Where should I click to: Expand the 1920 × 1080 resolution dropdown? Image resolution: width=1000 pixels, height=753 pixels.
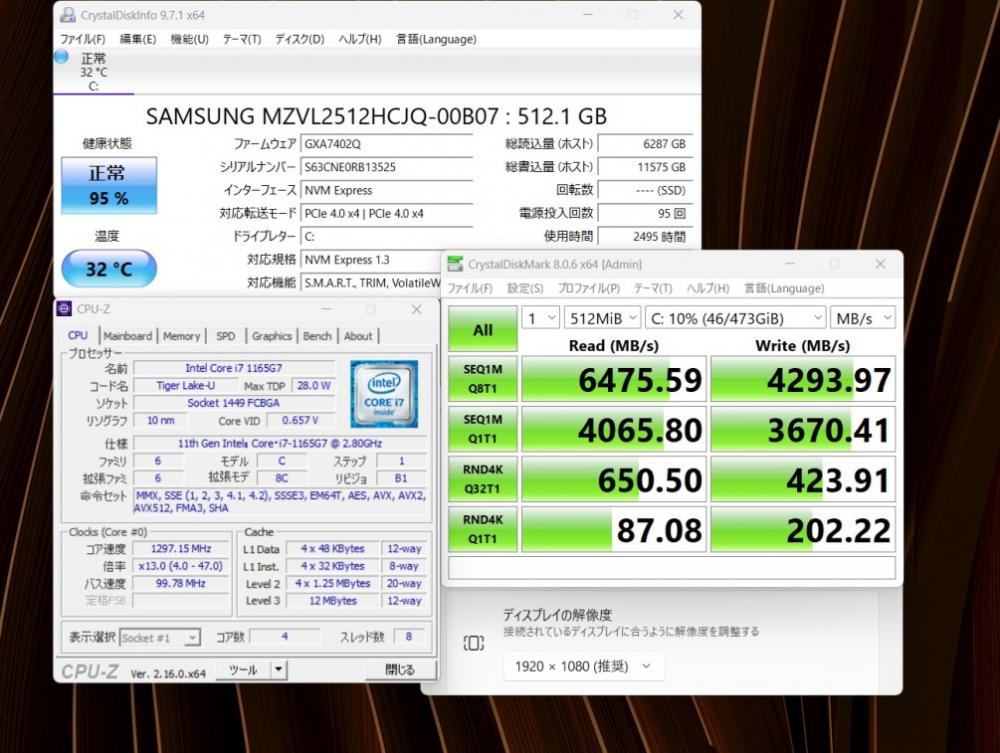coord(584,666)
